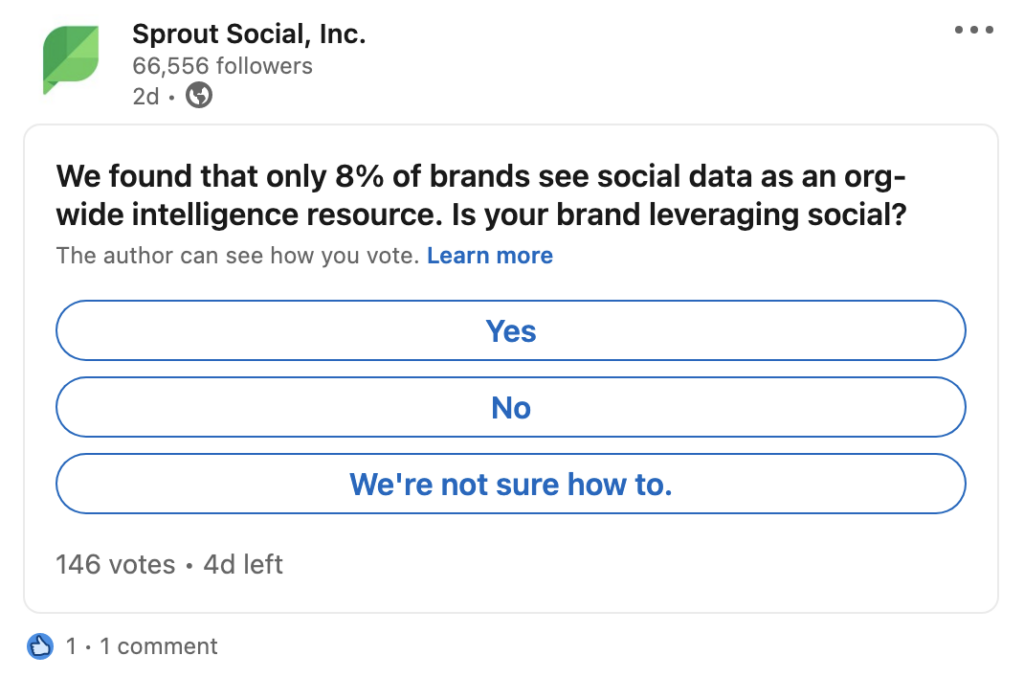Select the globe icon beside the timestamp
The height and width of the screenshot is (678, 1024).
(x=197, y=97)
